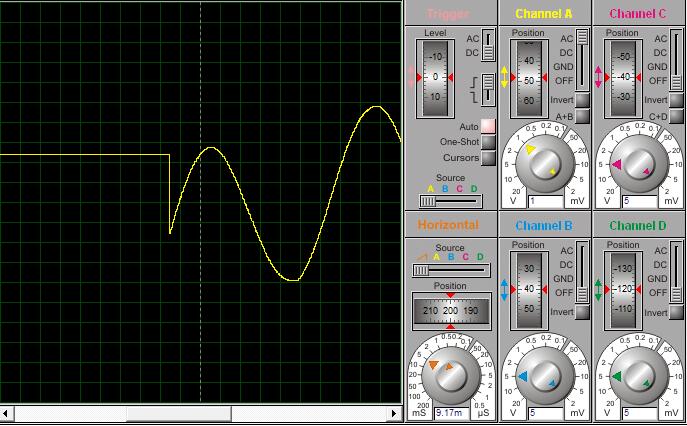Click the timebase 9.17m value field

452,413
